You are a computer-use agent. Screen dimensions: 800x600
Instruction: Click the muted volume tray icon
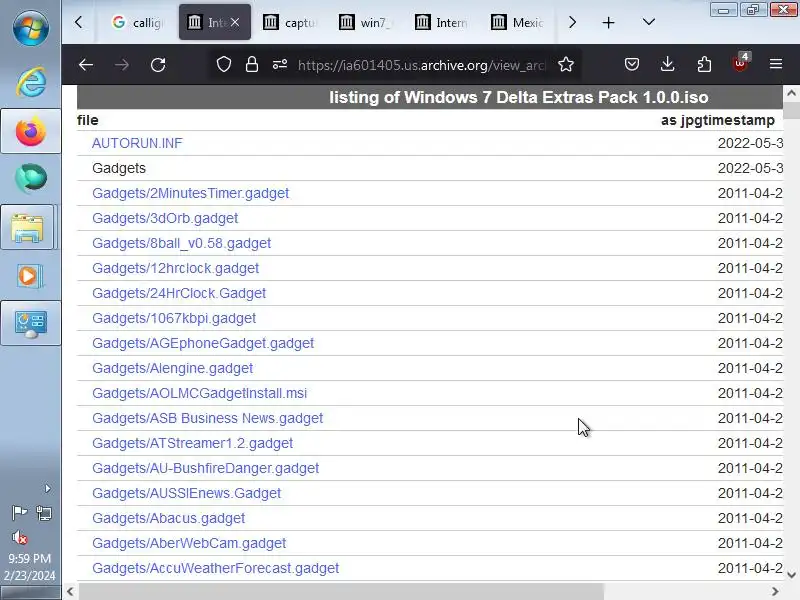coord(19,537)
